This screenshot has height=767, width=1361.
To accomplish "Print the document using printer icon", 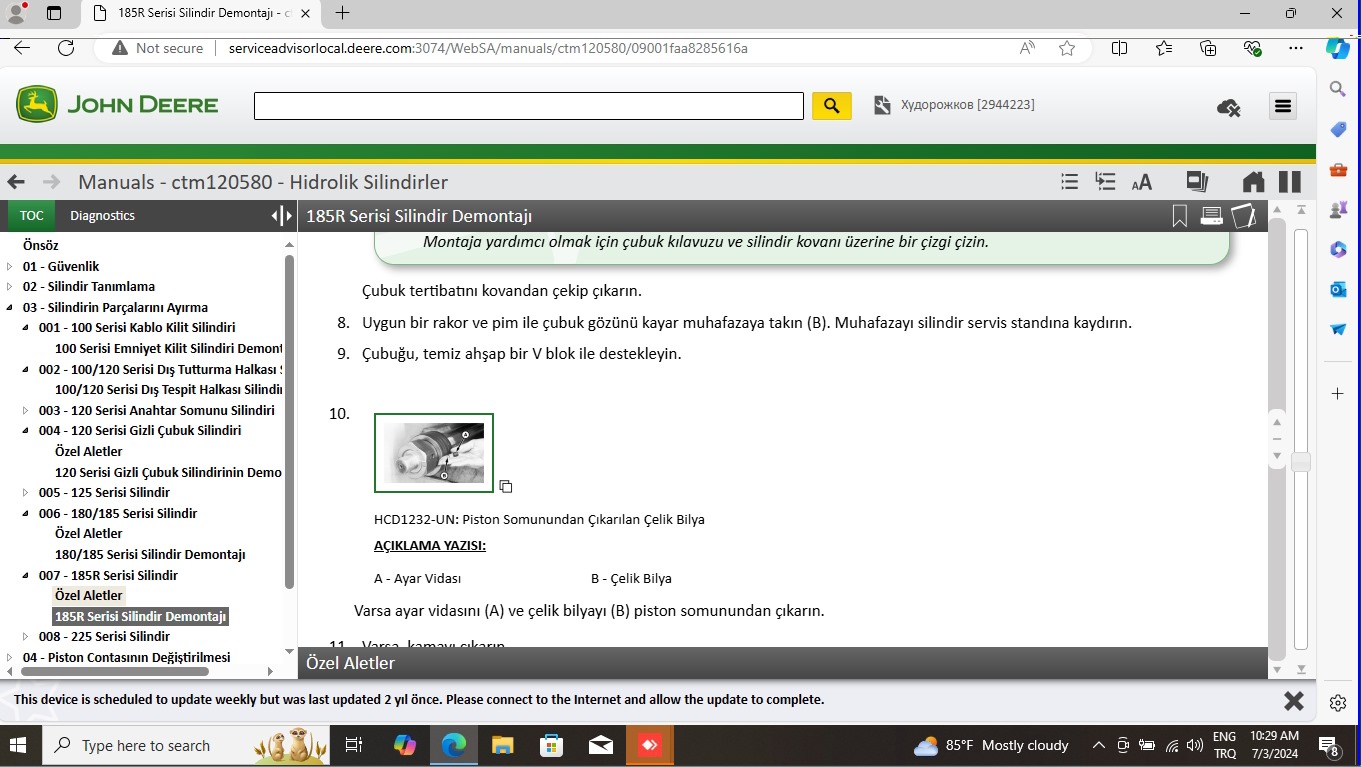I will click(1211, 216).
